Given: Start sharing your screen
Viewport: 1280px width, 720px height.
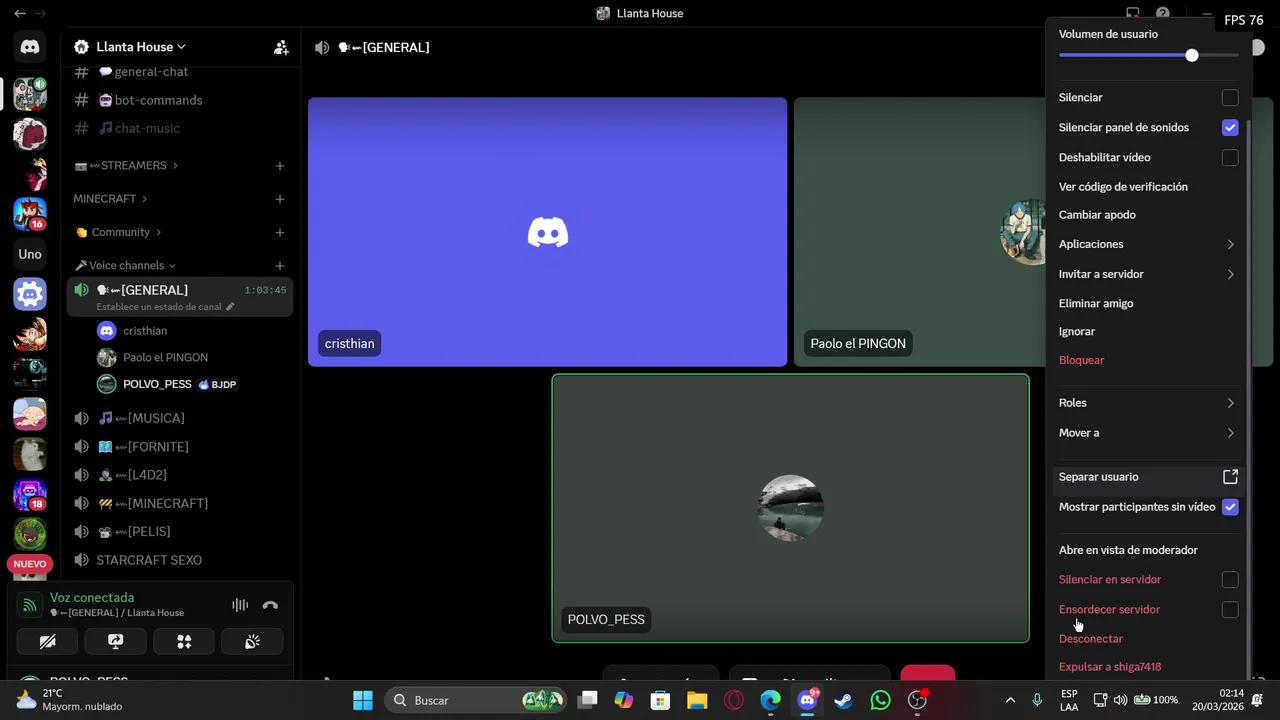Looking at the screenshot, I should click(x=115, y=641).
